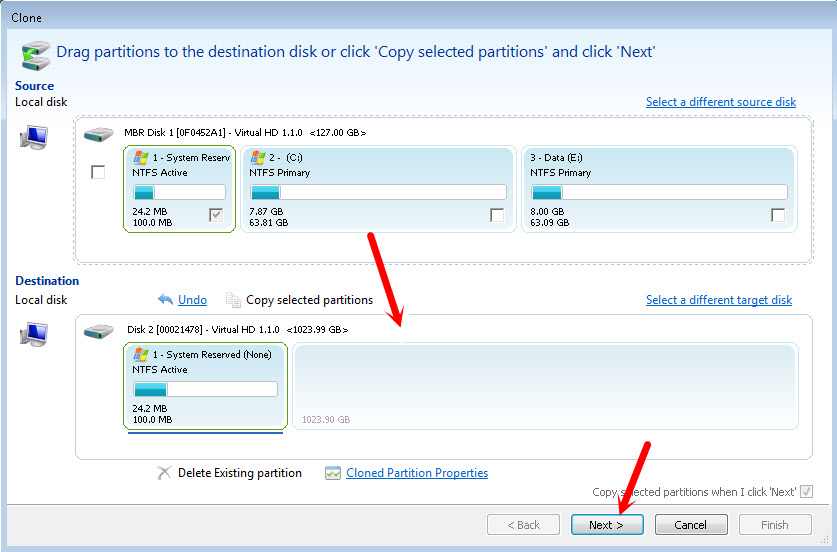Click the Cloned Partition Properties icon
Screen dimensions: 837x552
[333, 473]
